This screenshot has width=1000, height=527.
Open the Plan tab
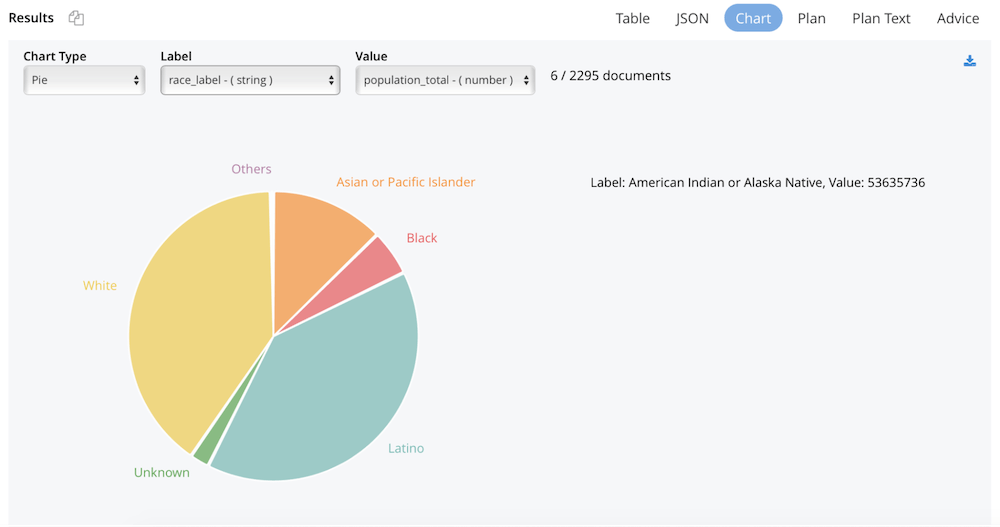click(x=811, y=18)
